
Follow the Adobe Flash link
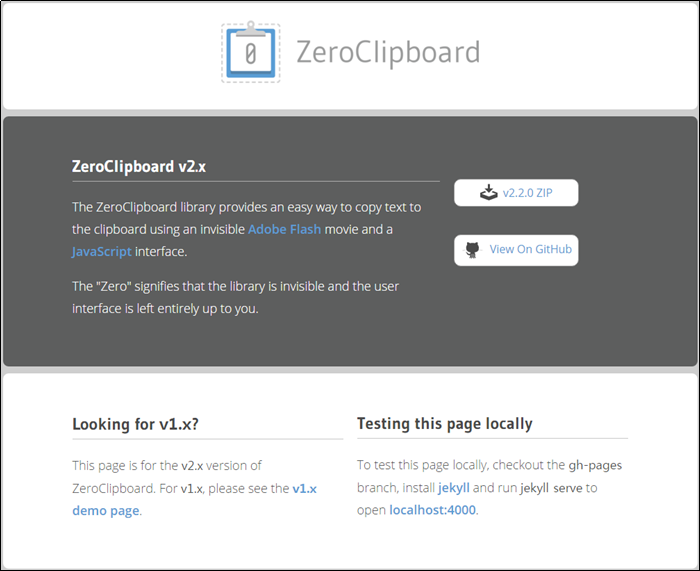point(284,229)
